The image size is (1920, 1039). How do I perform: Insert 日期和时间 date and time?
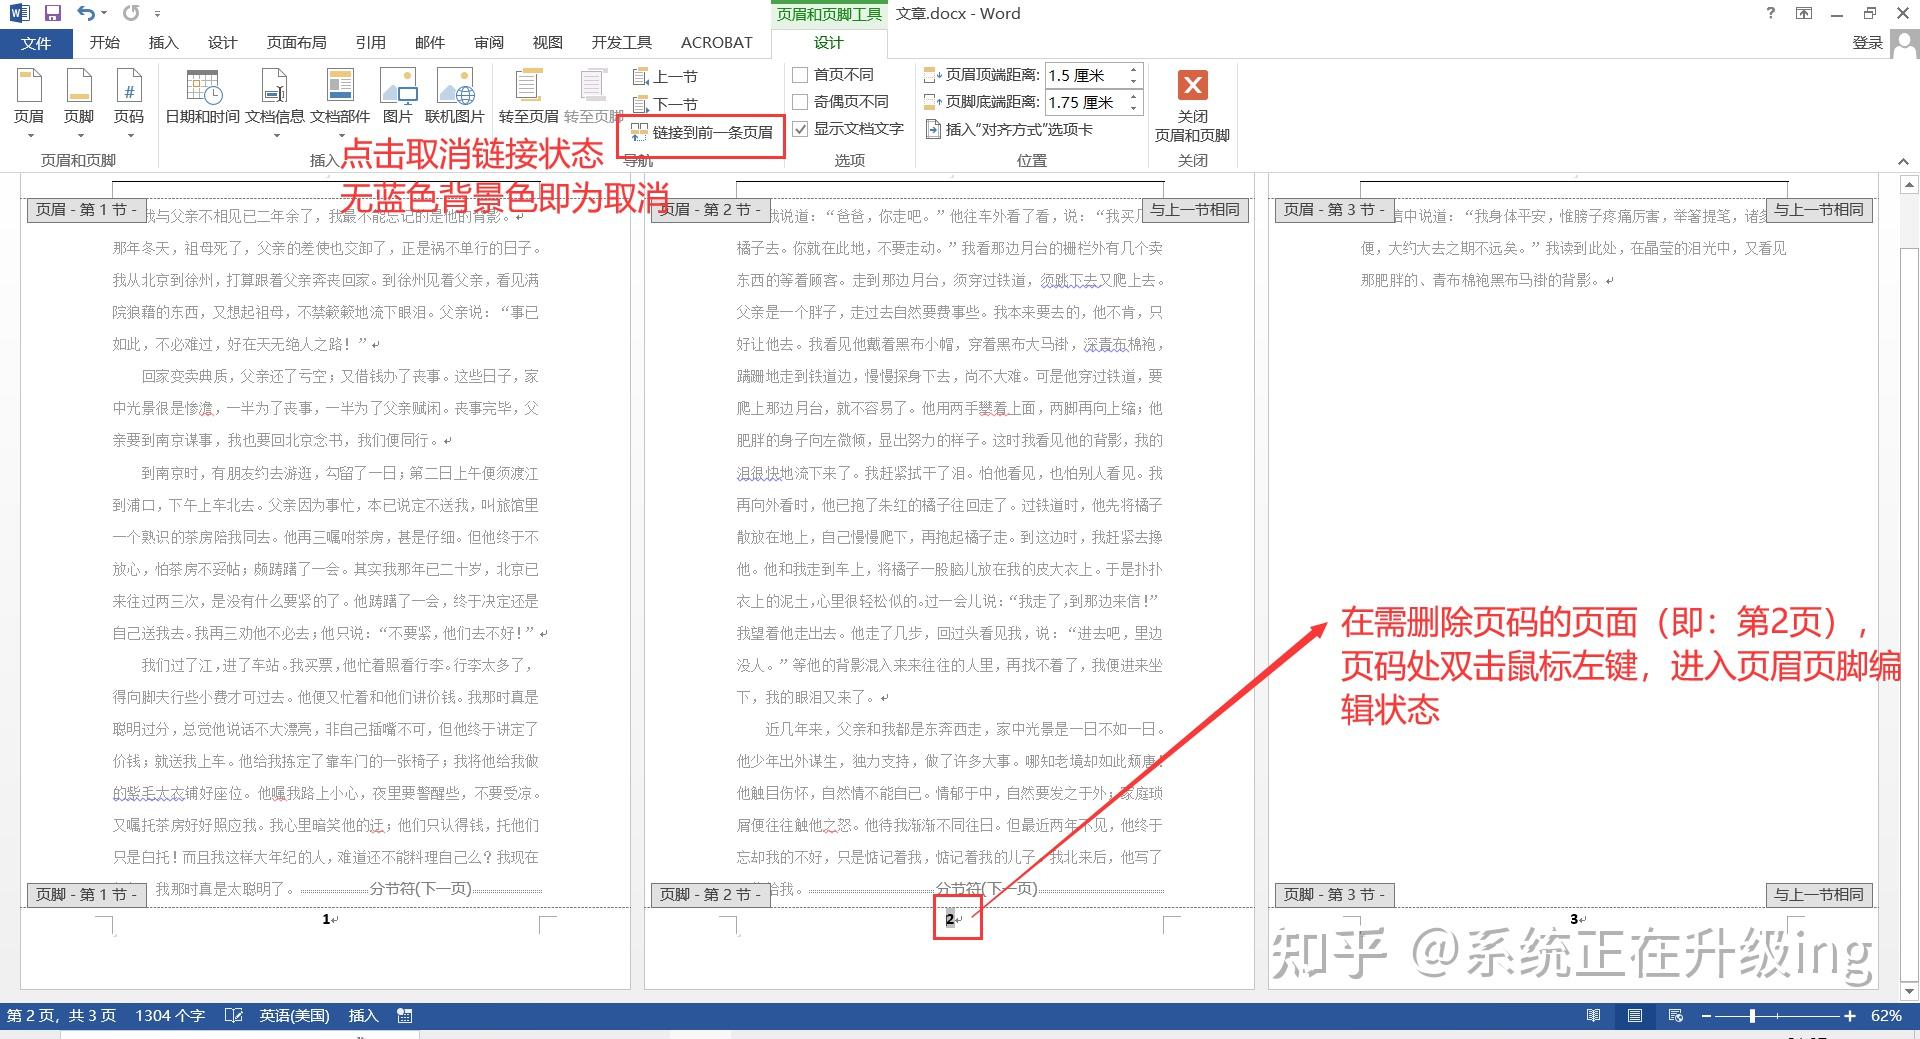coord(203,98)
